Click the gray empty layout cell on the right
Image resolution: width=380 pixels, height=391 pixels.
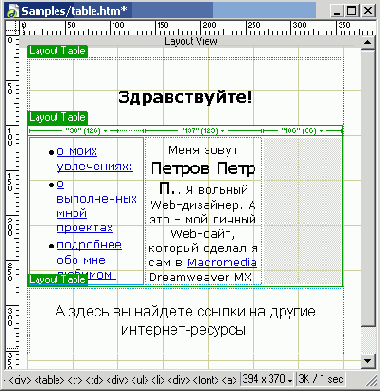[x=302, y=211]
